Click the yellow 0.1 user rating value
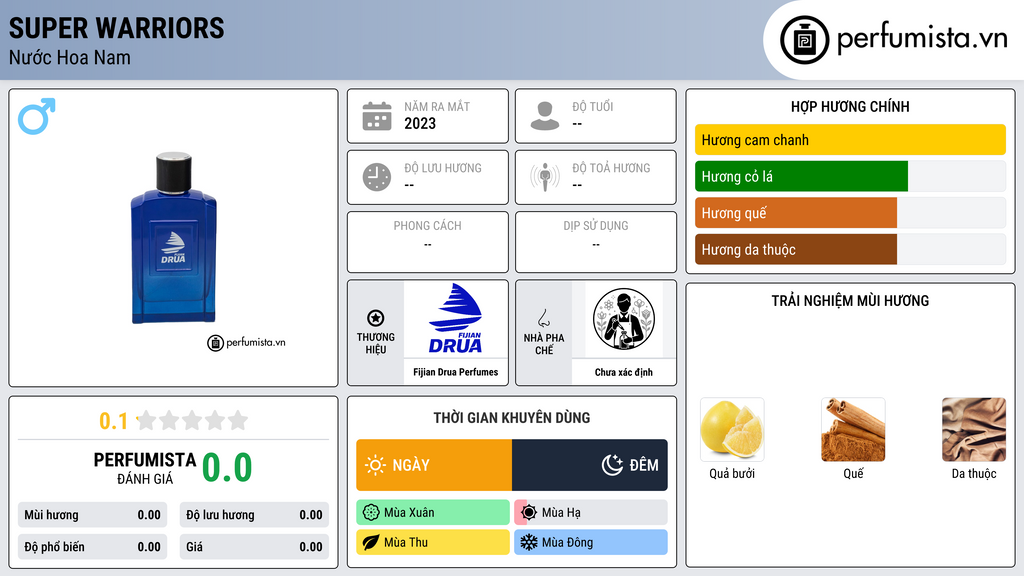Viewport: 1024px width, 576px height. 113,421
